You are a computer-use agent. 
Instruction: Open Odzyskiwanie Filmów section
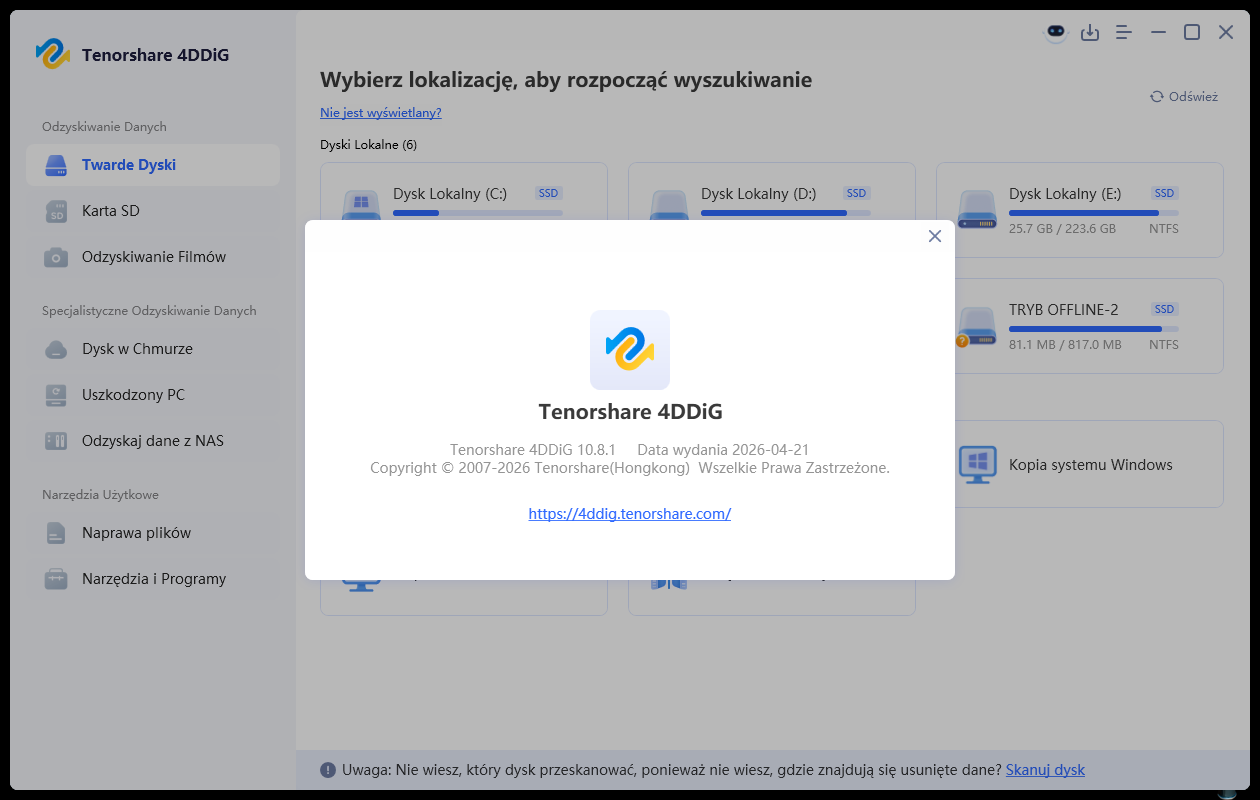pos(153,257)
